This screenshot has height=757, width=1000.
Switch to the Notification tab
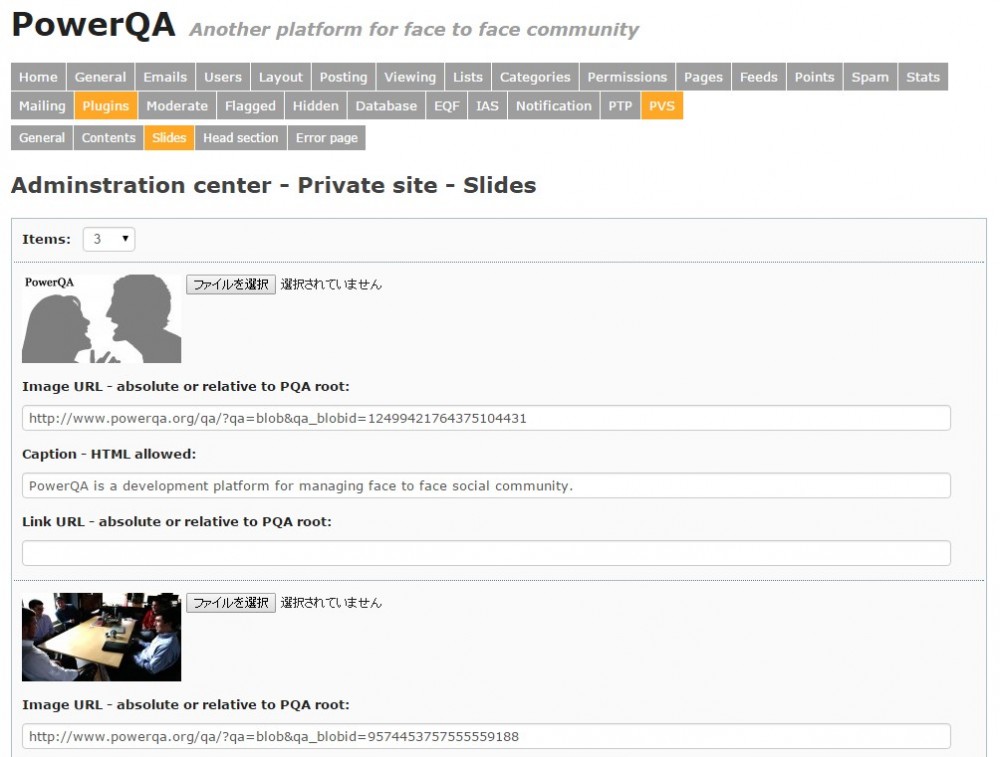pyautogui.click(x=553, y=106)
